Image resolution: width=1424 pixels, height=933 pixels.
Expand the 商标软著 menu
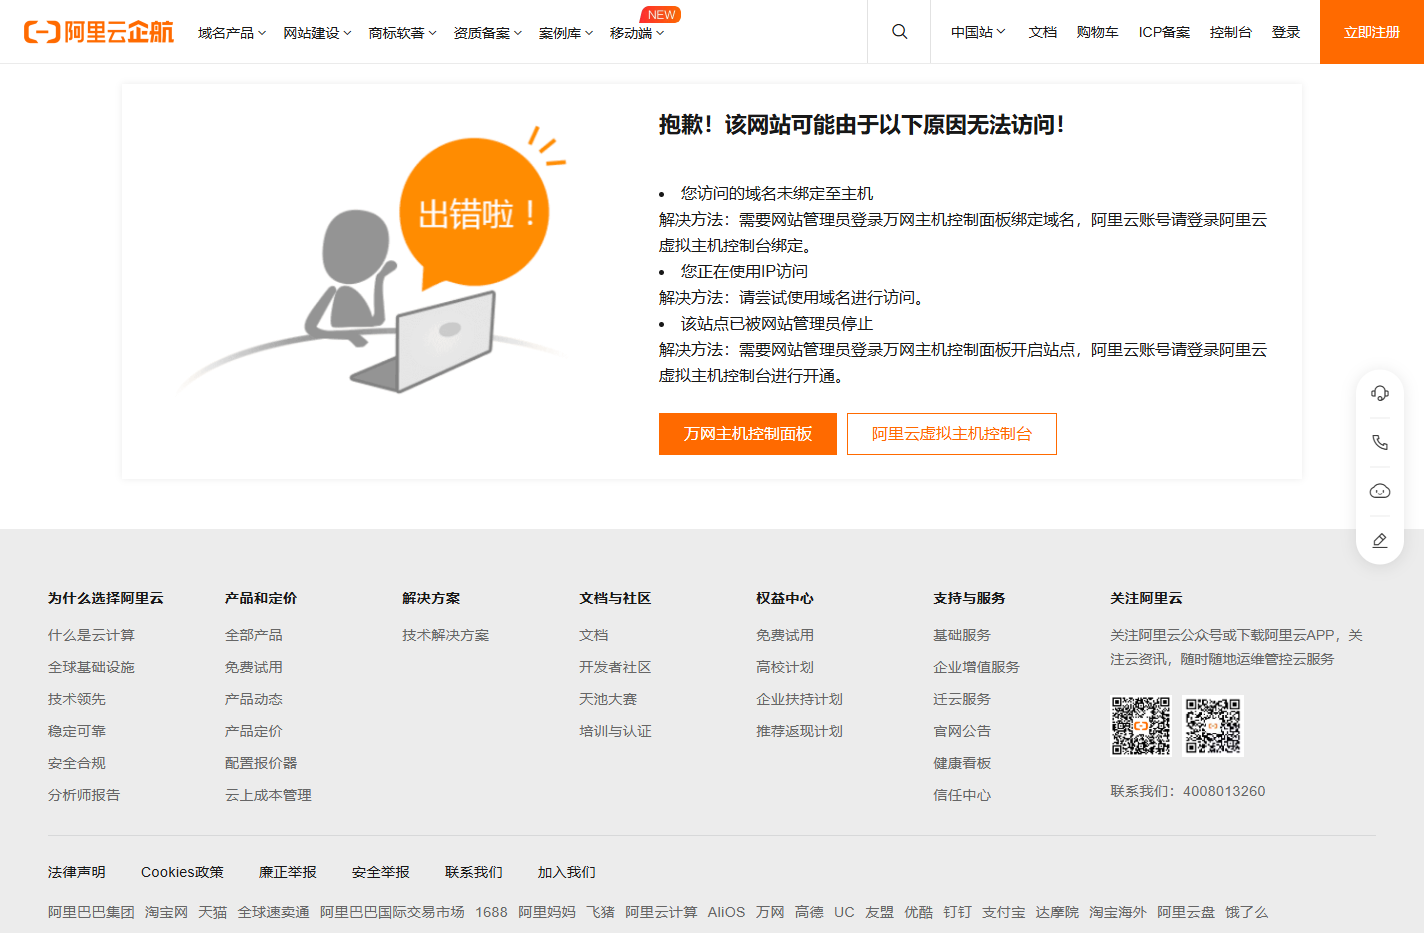(402, 33)
